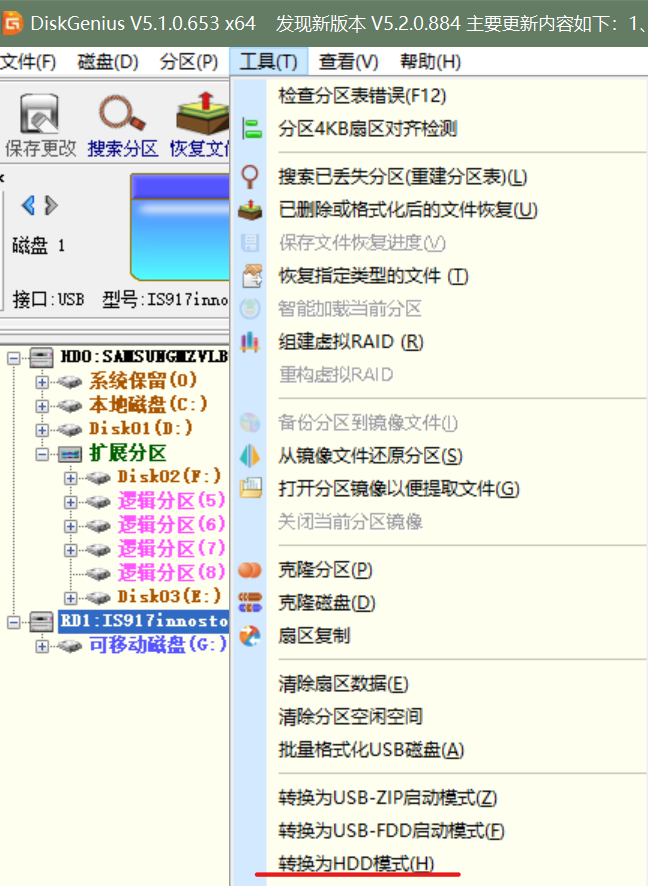This screenshot has height=886, width=648.
Task: Expand the 系统保留(0) partition node
Action: tap(42, 382)
